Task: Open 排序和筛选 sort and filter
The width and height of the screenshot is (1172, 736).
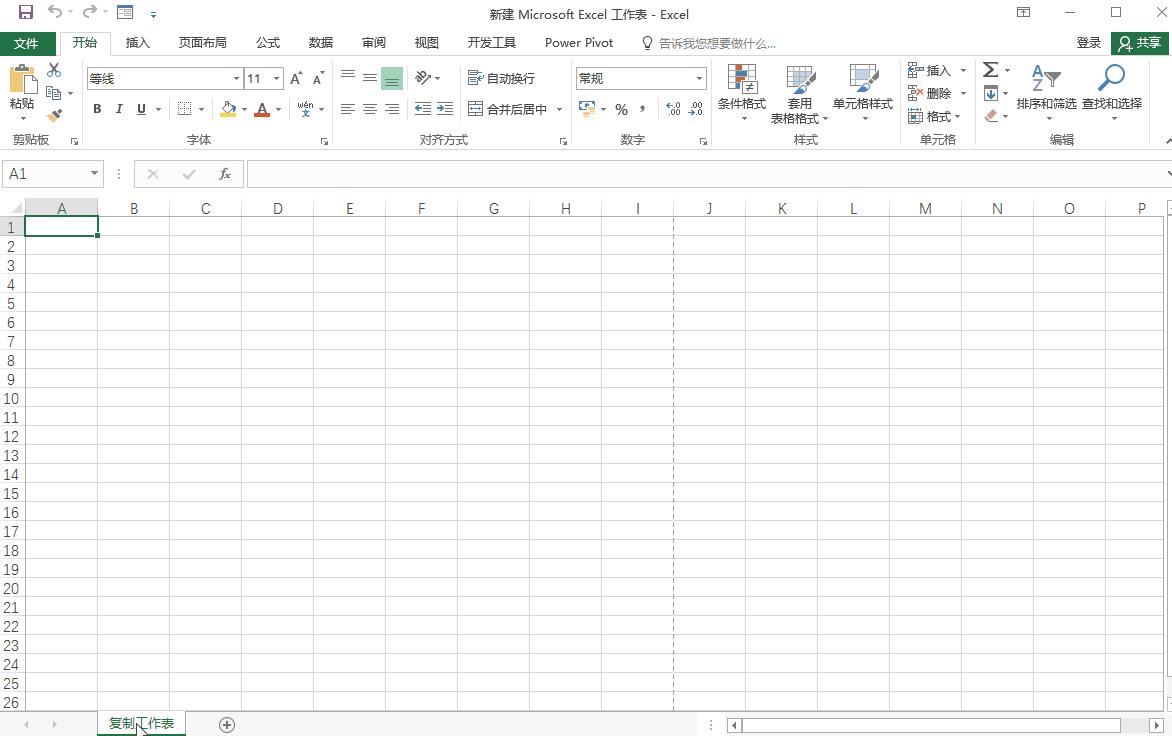Action: coord(1046,93)
